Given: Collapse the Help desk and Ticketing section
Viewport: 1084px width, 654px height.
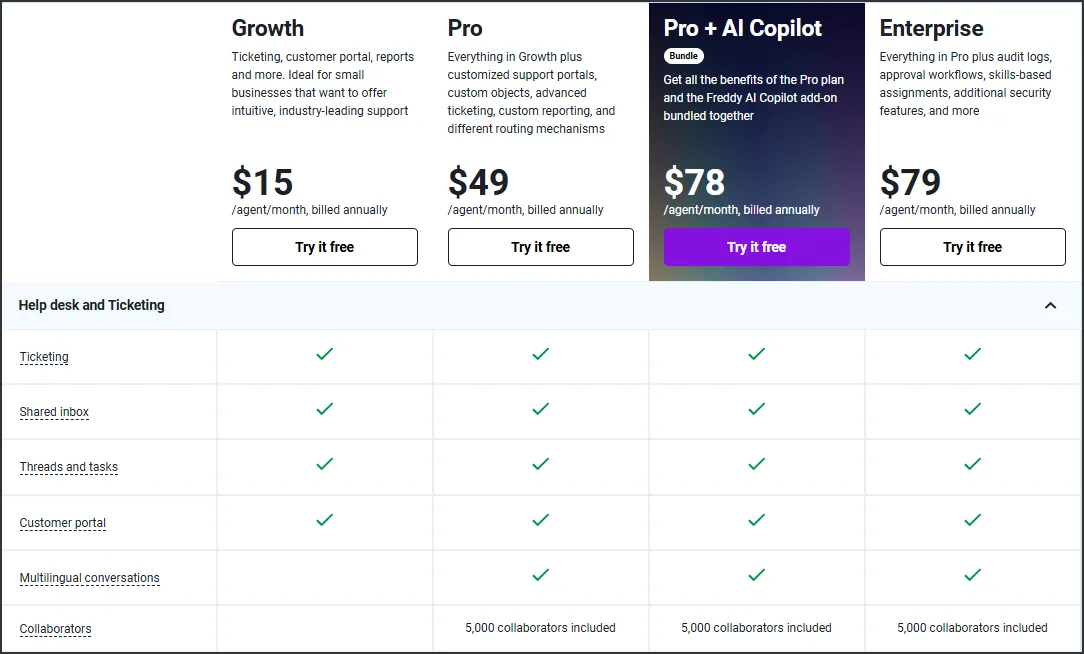Looking at the screenshot, I should point(1050,305).
